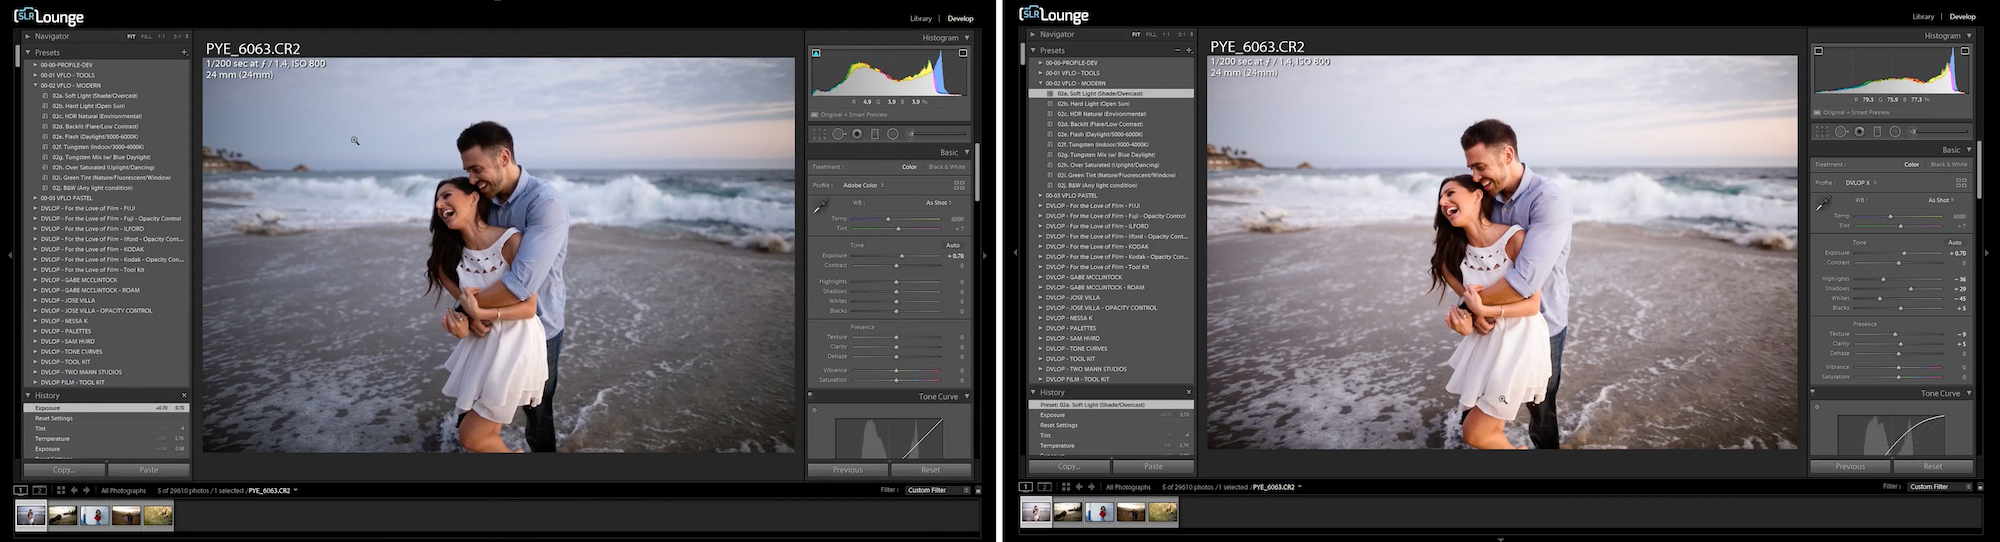Go to next photo arrow in right filmstrip bar
The width and height of the screenshot is (2000, 542).
coord(1091,487)
